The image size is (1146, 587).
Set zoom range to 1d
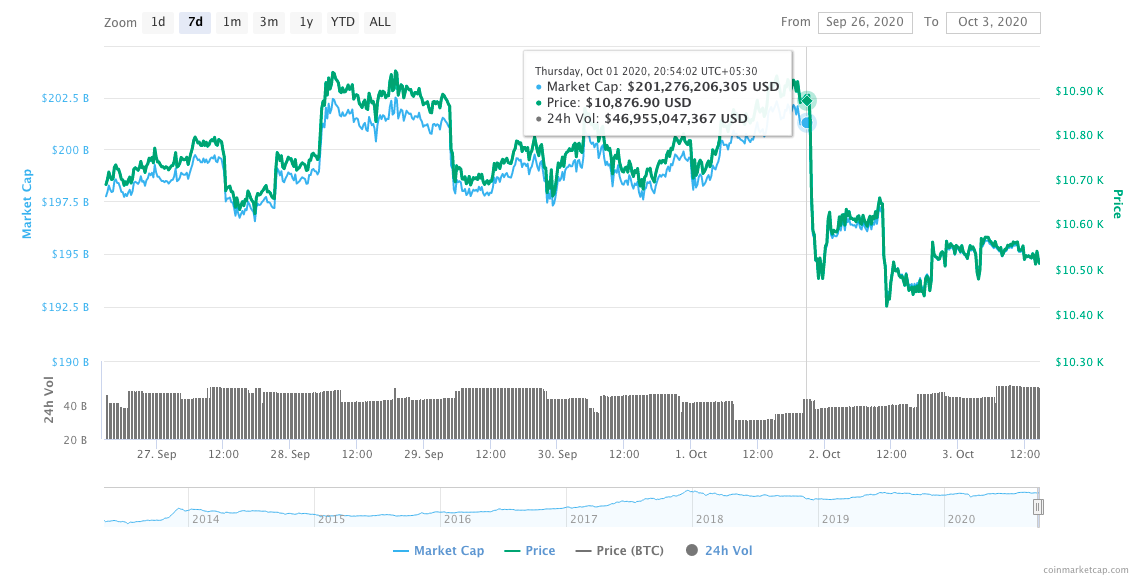tap(158, 22)
